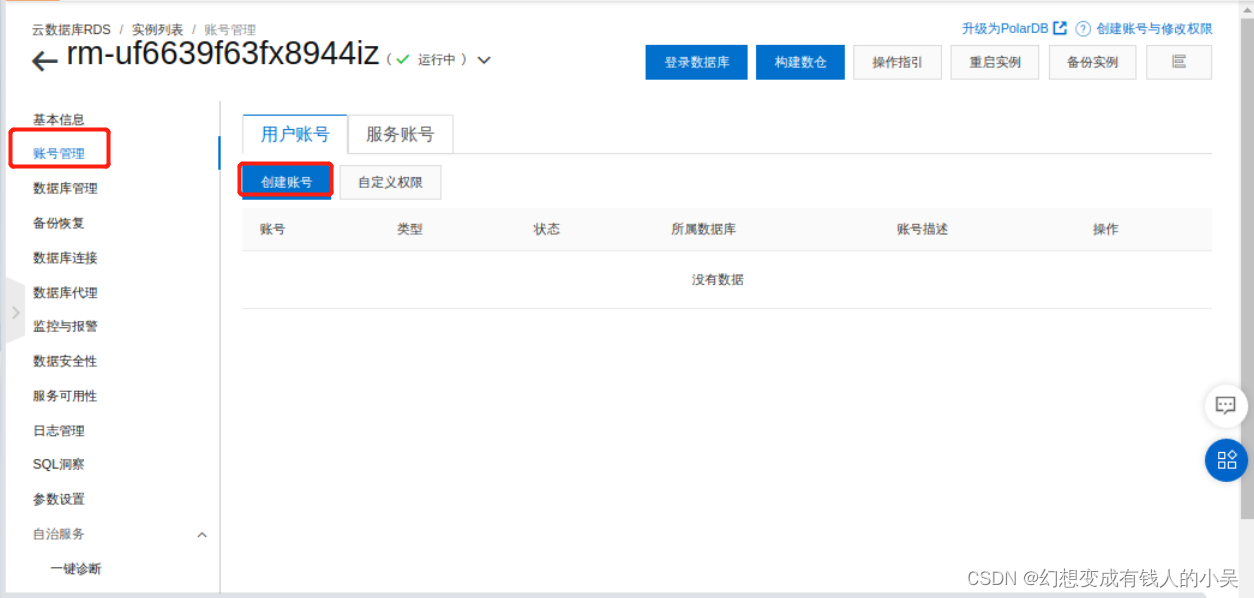Click the 状态 column header
Image resolution: width=1254 pixels, height=598 pixels.
click(x=547, y=229)
